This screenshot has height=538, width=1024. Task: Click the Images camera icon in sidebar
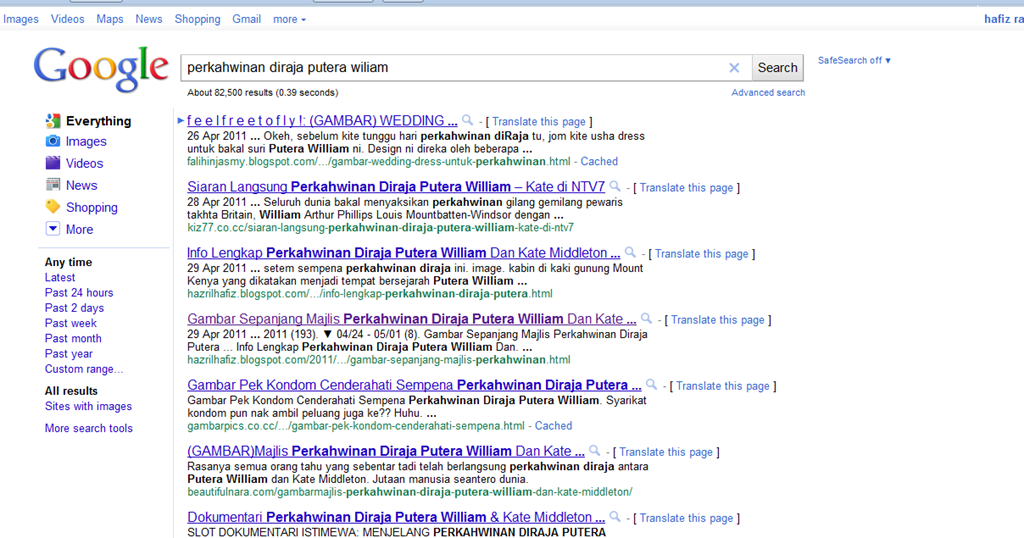coord(53,141)
